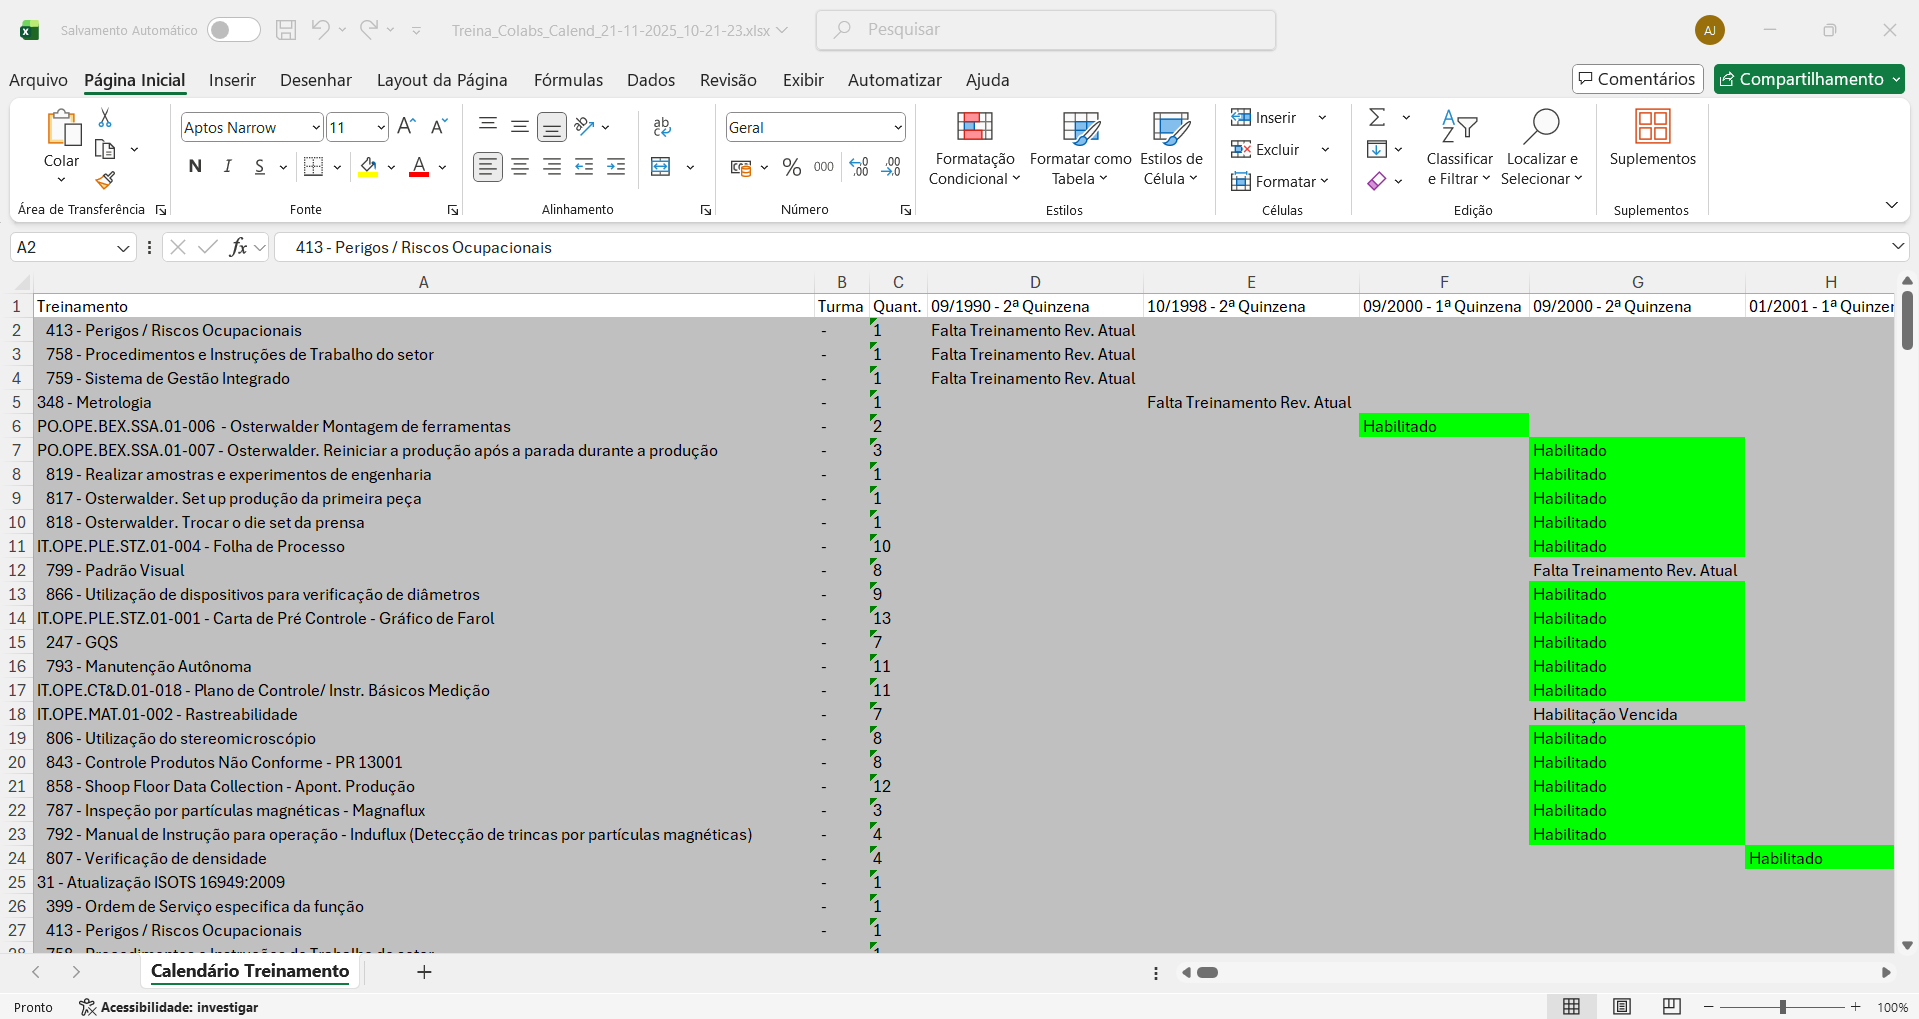Open Conditional Formatting menu
Image resolution: width=1919 pixels, height=1019 pixels.
pyautogui.click(x=974, y=150)
